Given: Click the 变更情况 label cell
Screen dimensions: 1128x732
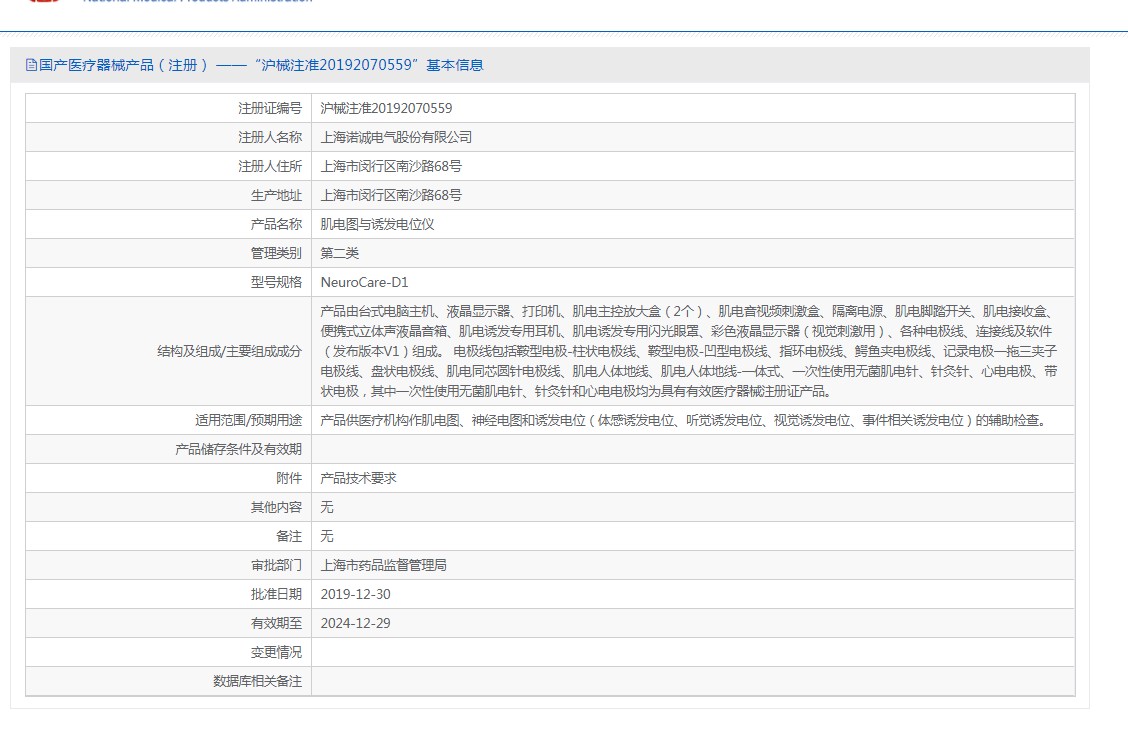Looking at the screenshot, I should pyautogui.click(x=168, y=653).
